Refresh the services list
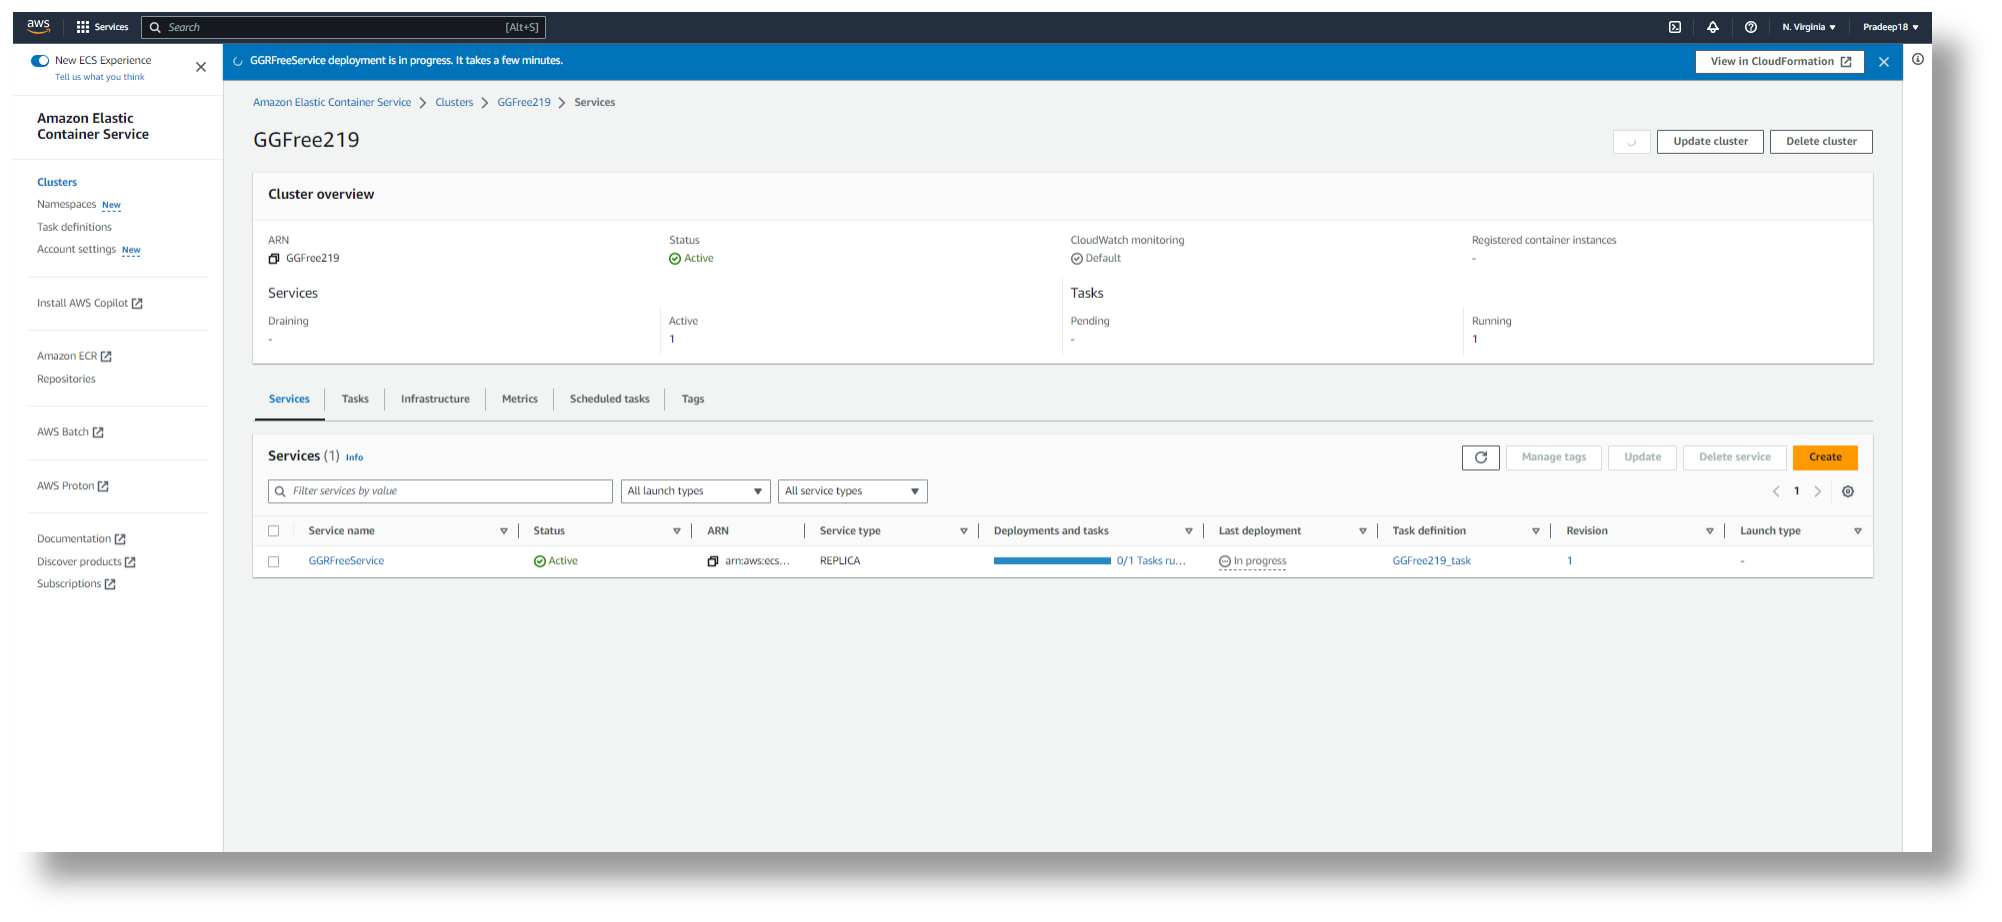This screenshot has width=2002, height=922. click(1481, 458)
